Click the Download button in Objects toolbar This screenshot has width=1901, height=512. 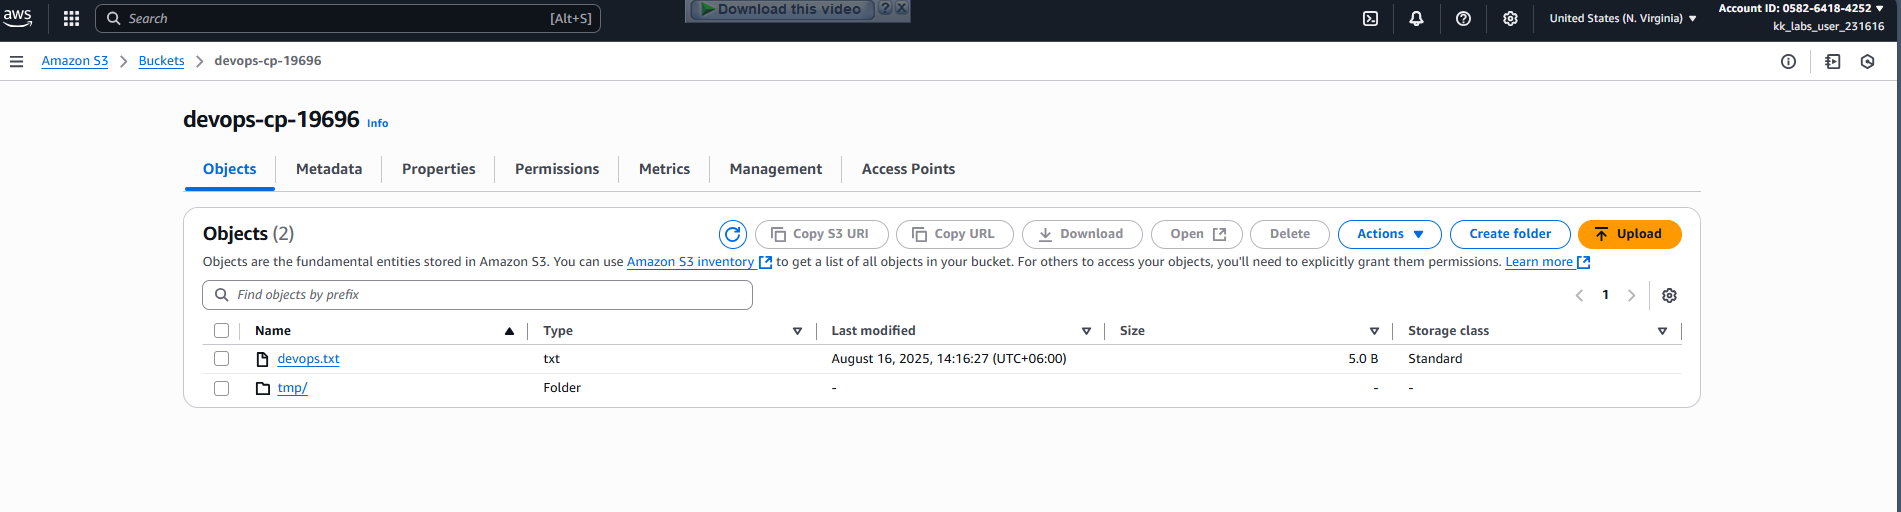(x=1081, y=234)
